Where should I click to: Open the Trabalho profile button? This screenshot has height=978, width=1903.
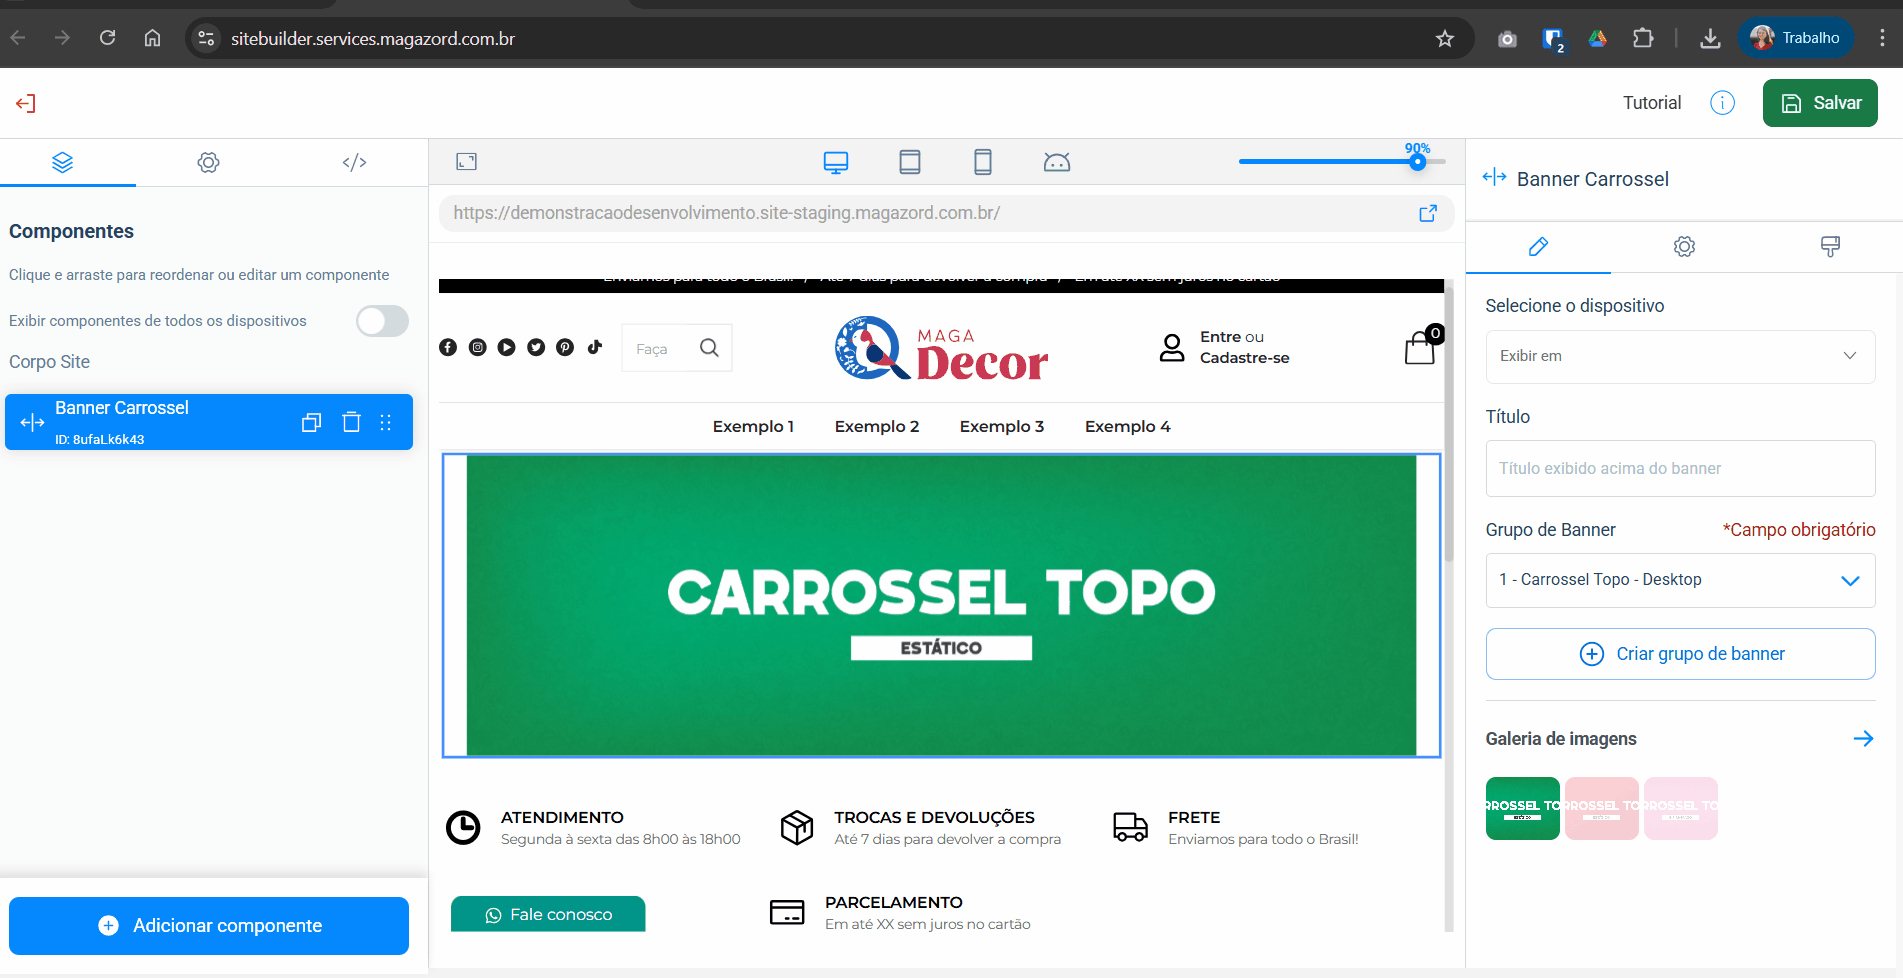pos(1796,38)
